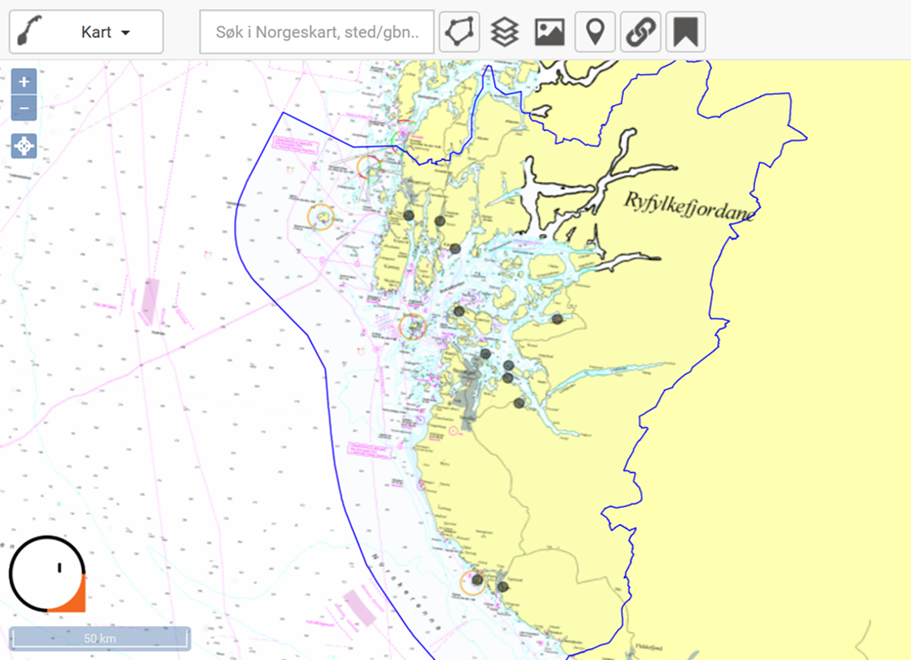Open the share link tool
Viewport: 911px width, 660px height.
pos(640,32)
